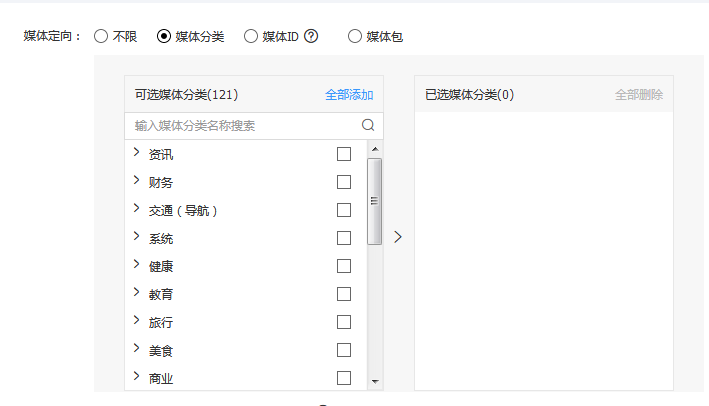
Task: Click the media category search field
Action: (245, 125)
